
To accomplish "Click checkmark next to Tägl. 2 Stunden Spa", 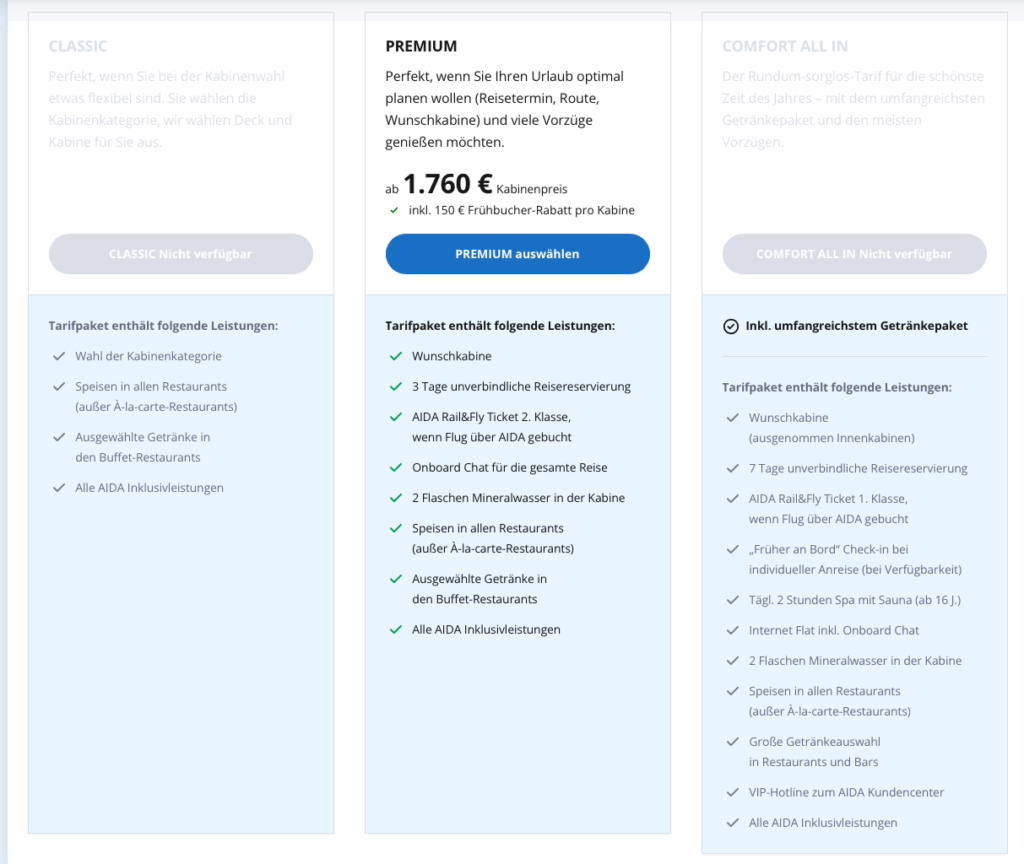I will click(733, 600).
